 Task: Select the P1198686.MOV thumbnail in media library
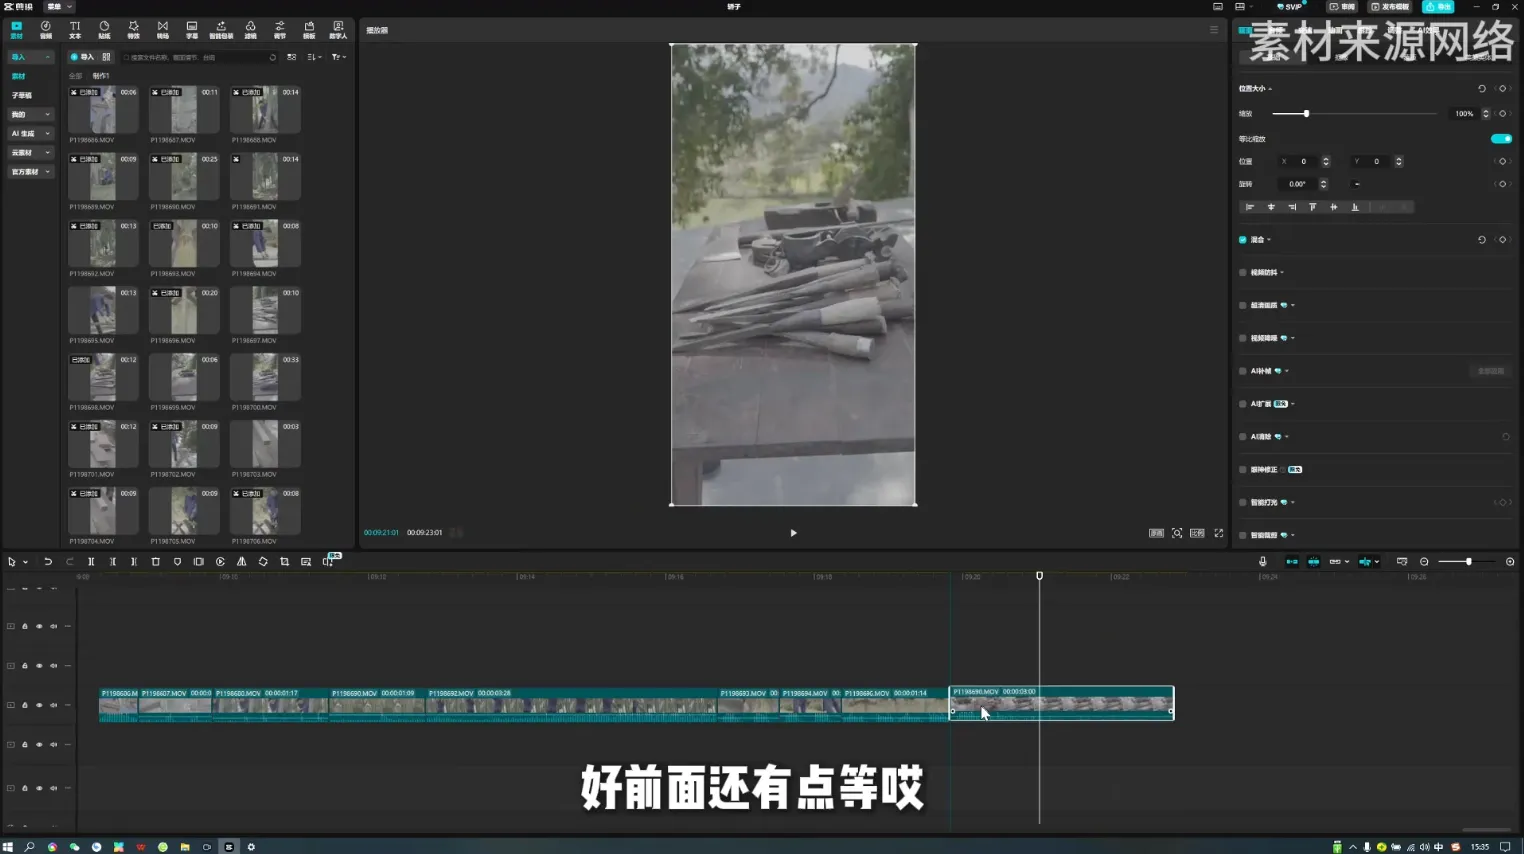click(102, 108)
